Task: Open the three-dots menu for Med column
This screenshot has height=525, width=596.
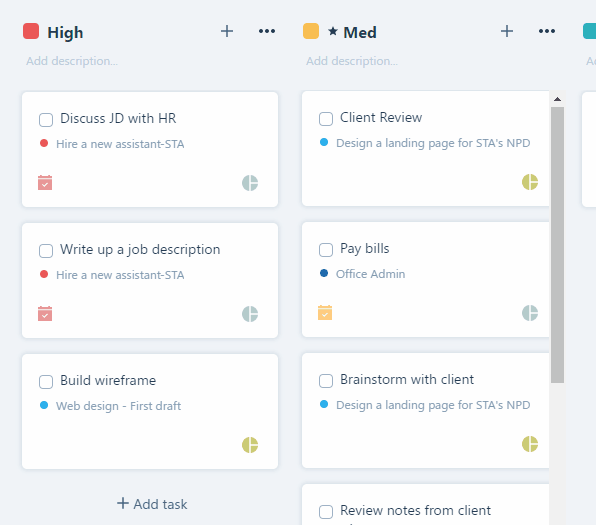Action: tap(547, 31)
